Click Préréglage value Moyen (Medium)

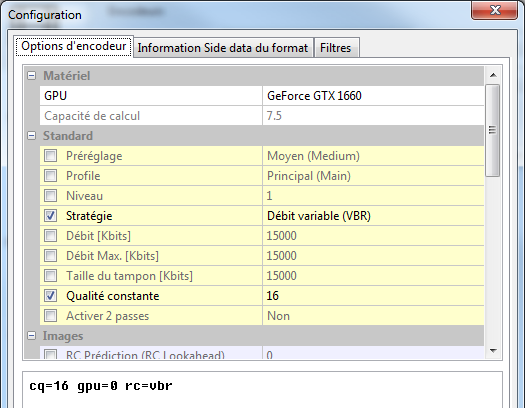click(x=373, y=156)
